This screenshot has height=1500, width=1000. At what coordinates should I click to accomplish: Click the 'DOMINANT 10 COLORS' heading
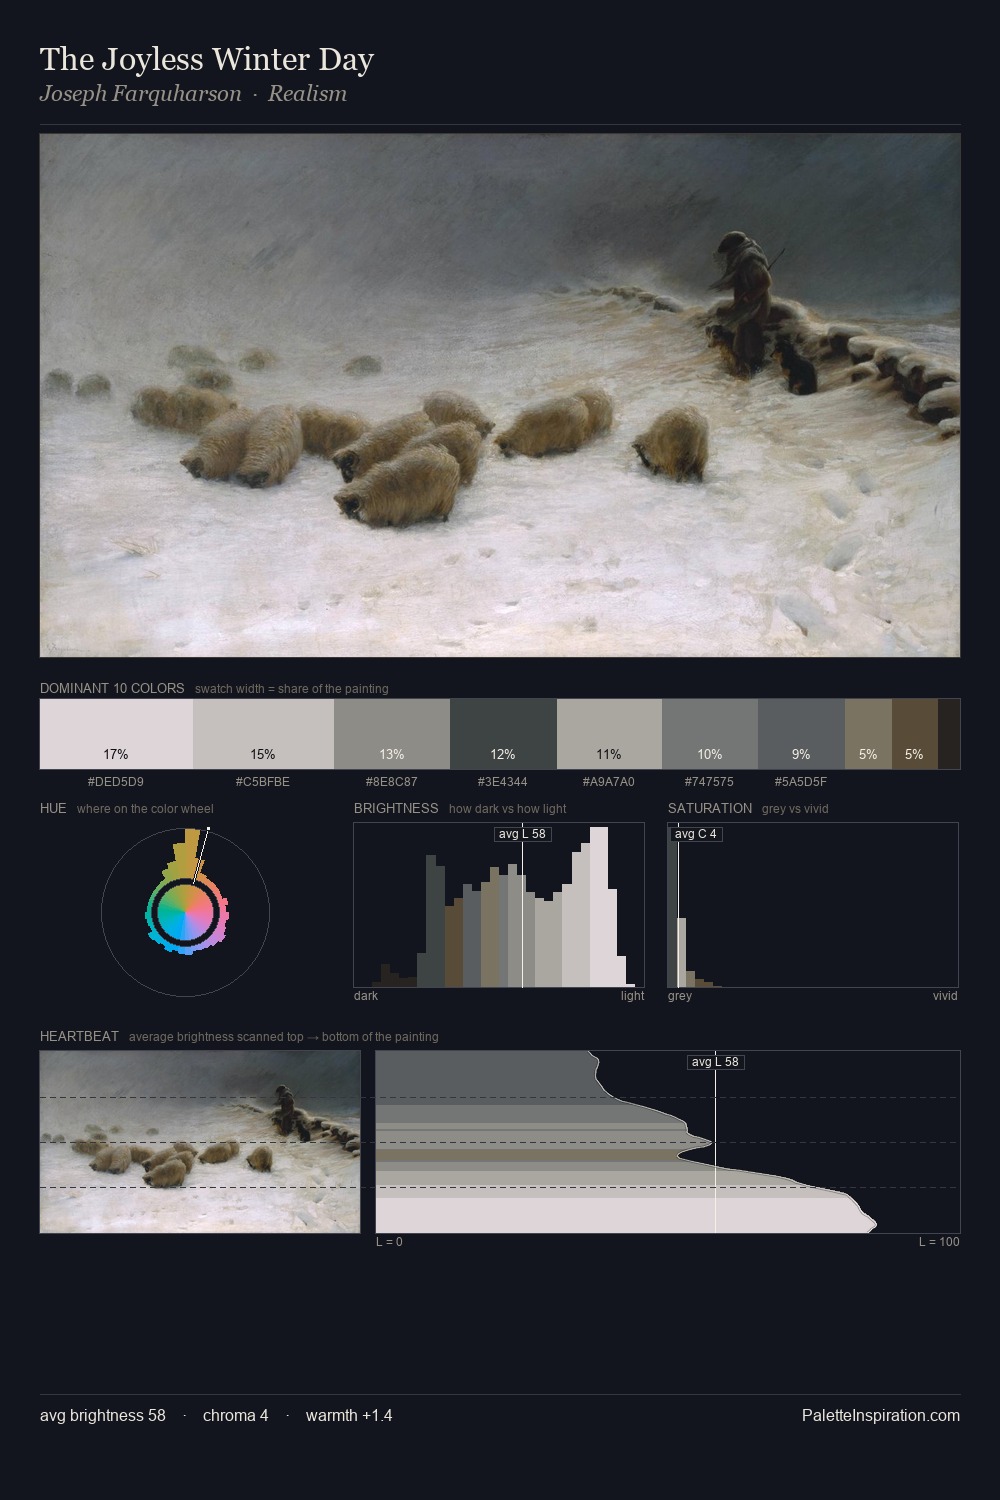[112, 688]
